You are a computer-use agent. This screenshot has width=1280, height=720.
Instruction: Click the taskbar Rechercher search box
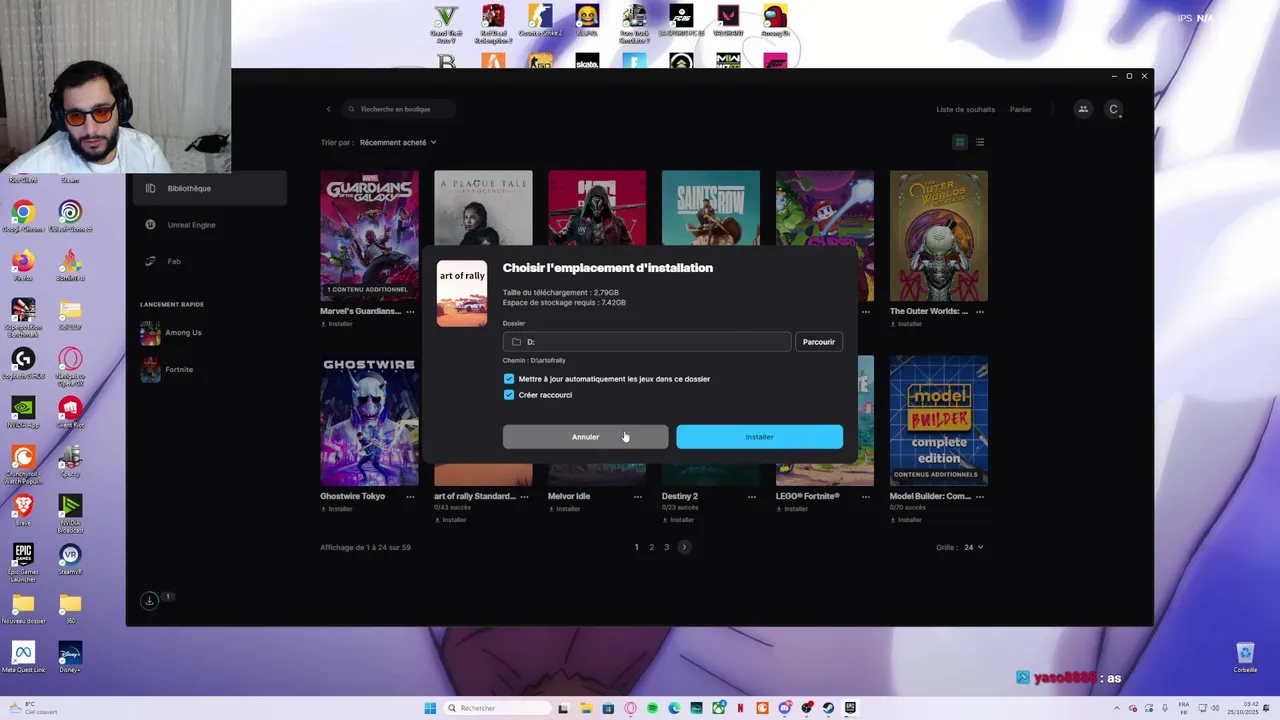(x=496, y=708)
